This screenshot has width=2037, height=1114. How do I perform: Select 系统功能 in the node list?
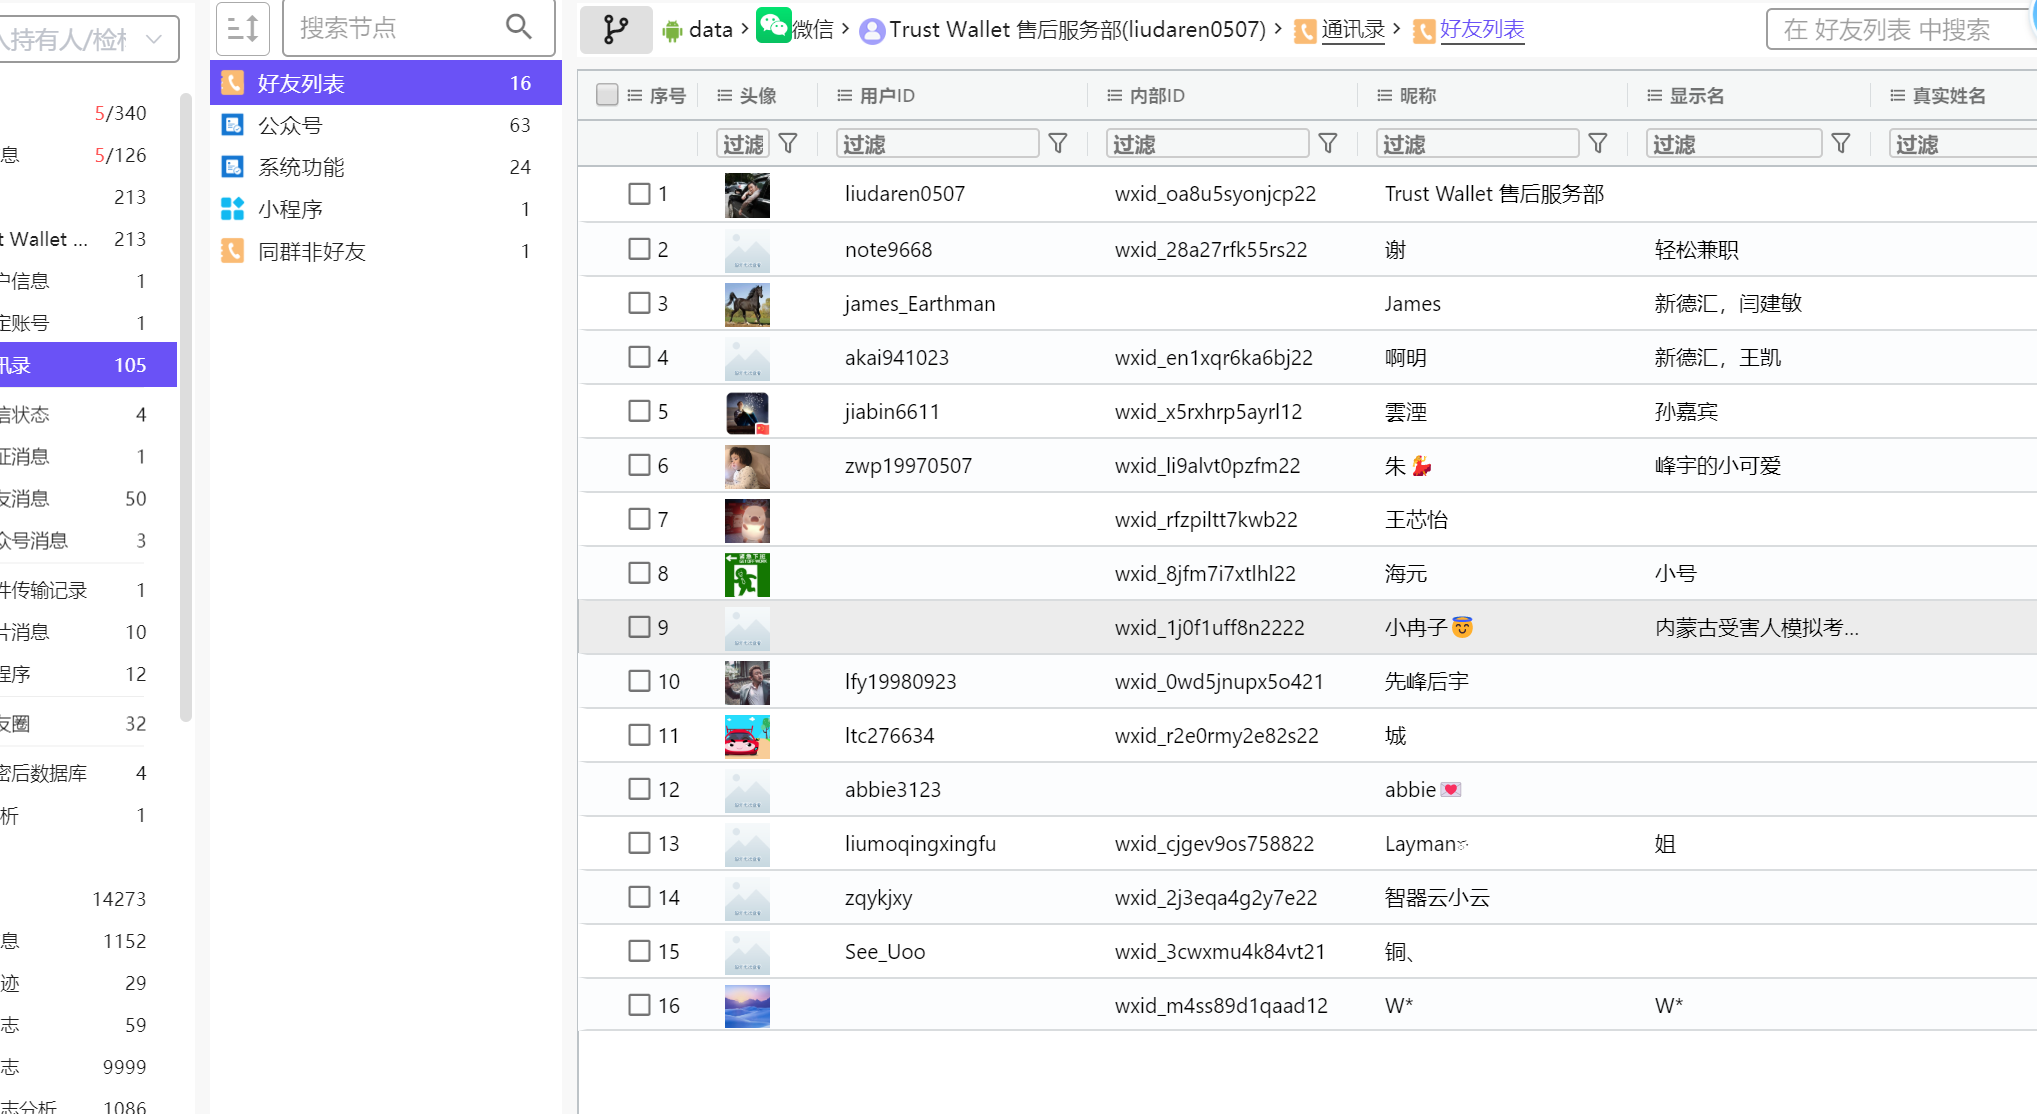[x=300, y=167]
